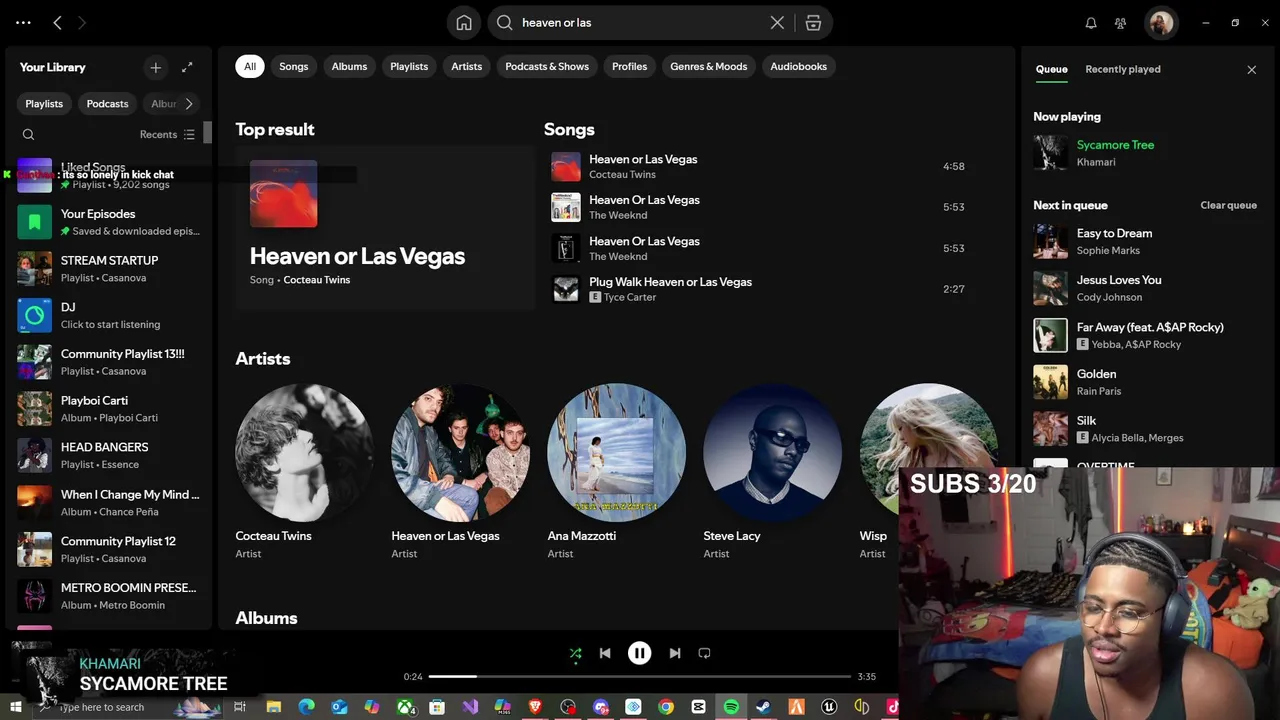The width and height of the screenshot is (1280, 720).
Task: Open Google Chrome from the taskbar
Action: pyautogui.click(x=666, y=707)
